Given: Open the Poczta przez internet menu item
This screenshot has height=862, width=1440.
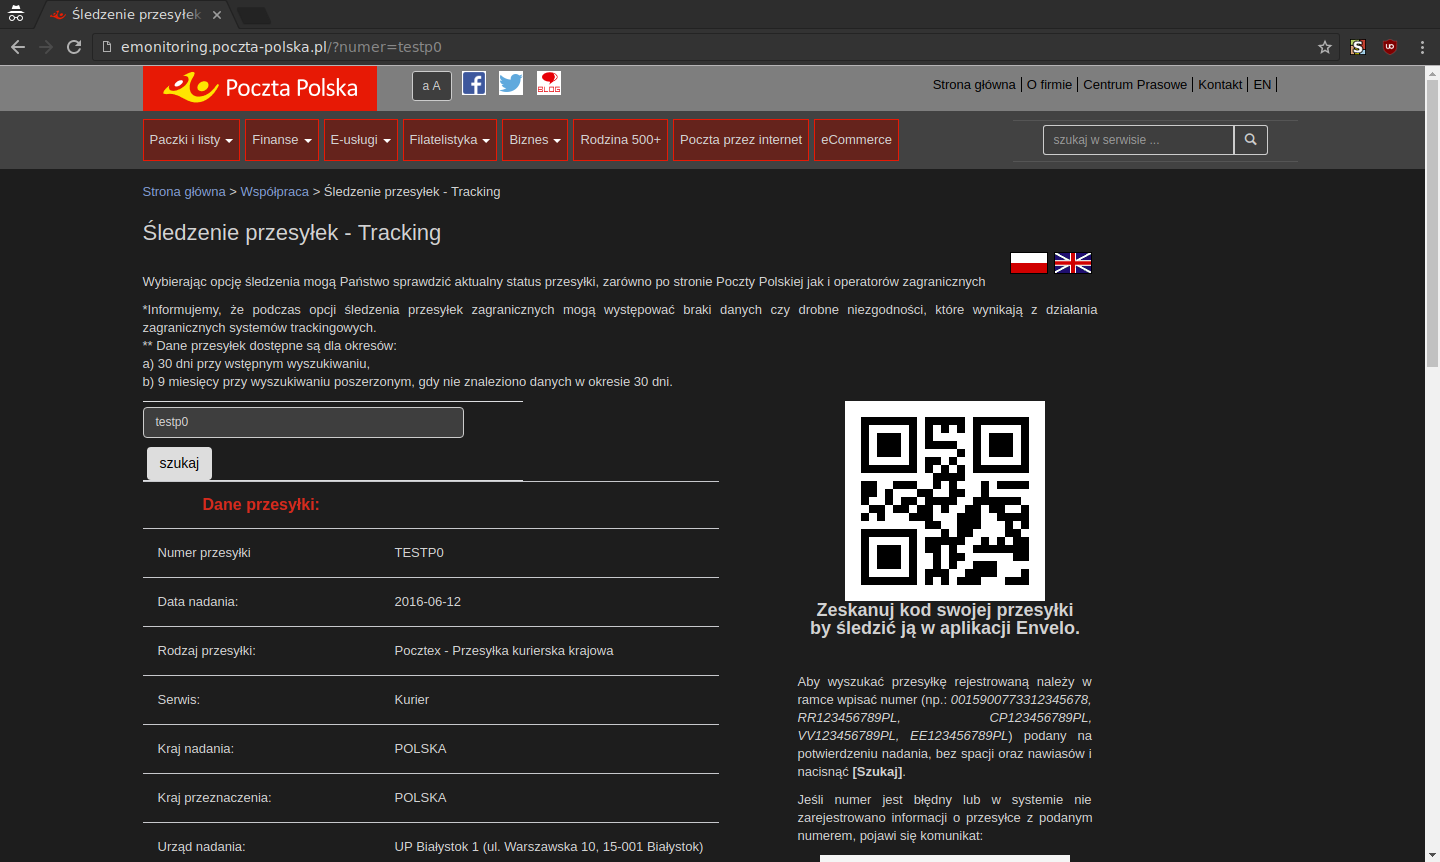Looking at the screenshot, I should [741, 140].
